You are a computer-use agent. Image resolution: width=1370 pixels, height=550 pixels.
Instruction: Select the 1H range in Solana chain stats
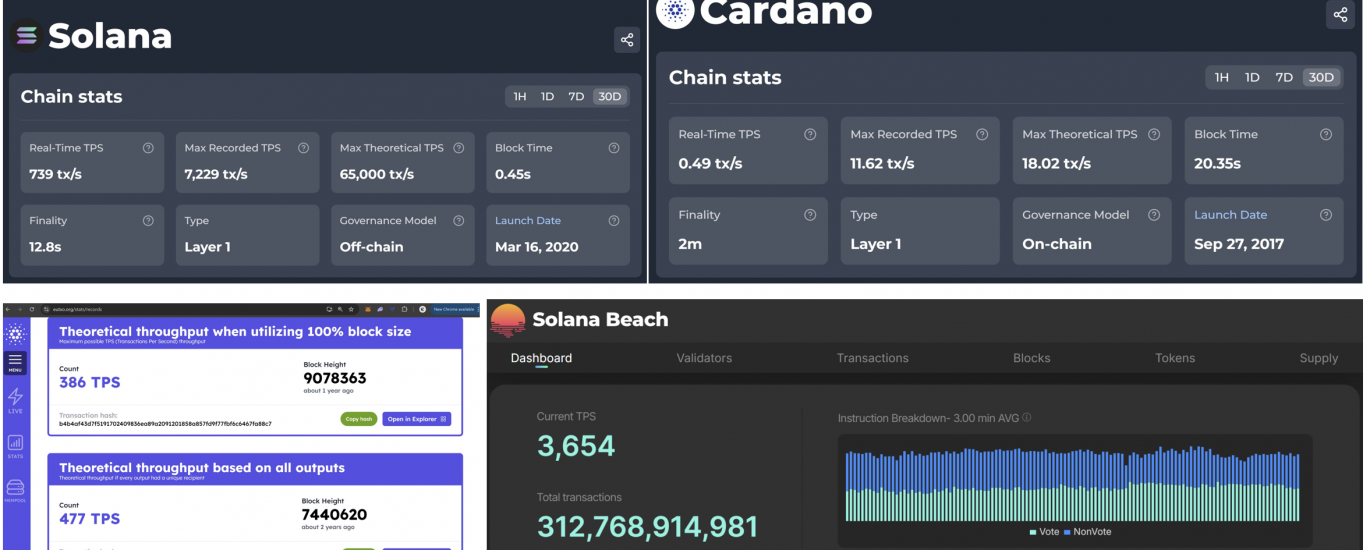pos(520,97)
